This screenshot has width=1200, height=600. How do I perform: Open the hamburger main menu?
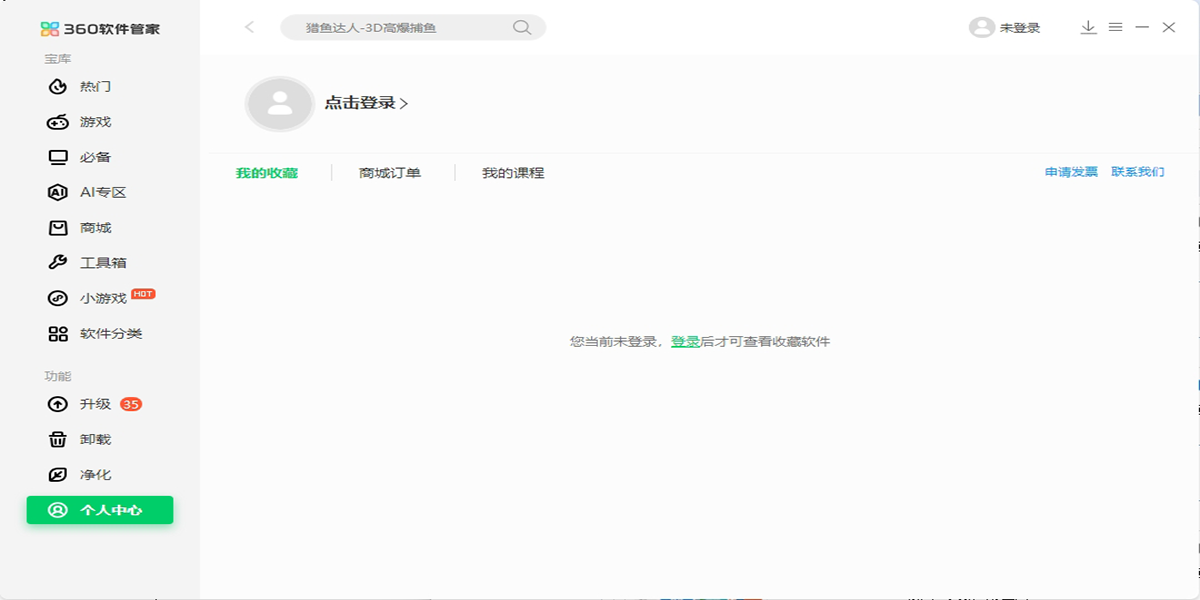tap(1115, 28)
